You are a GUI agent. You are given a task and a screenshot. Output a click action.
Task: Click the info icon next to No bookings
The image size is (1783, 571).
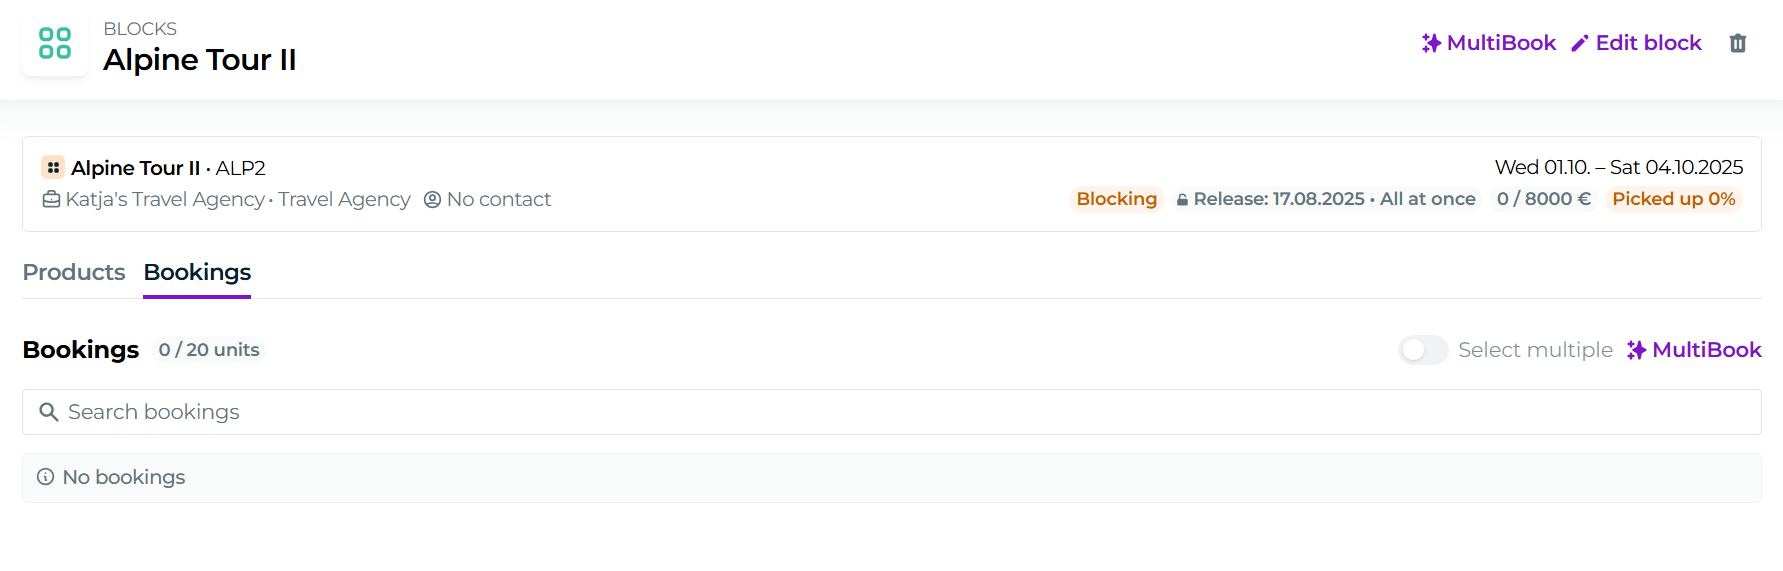(x=45, y=477)
